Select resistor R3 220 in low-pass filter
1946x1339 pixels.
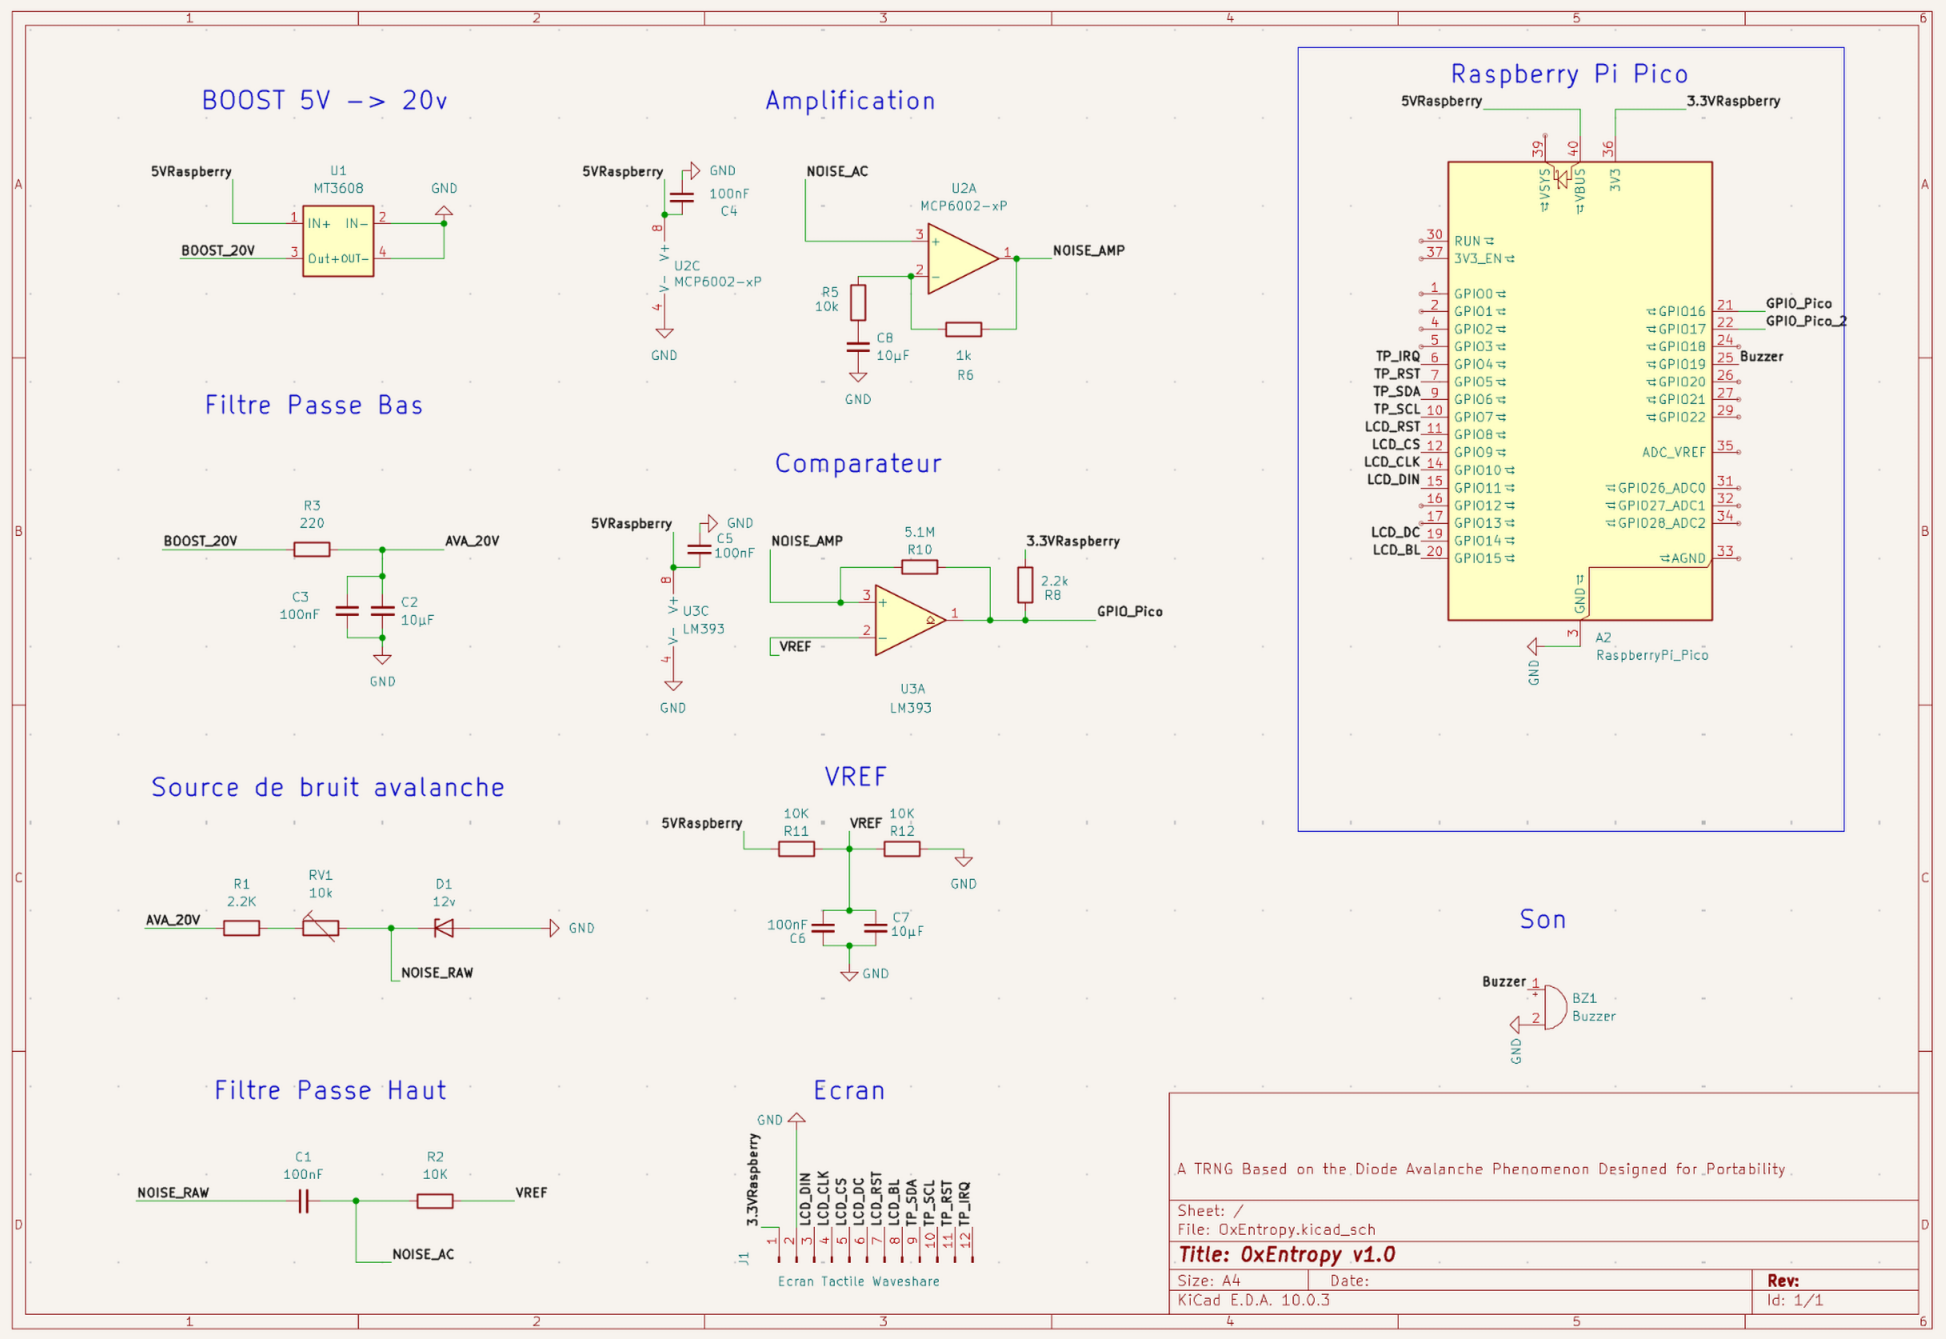[312, 549]
